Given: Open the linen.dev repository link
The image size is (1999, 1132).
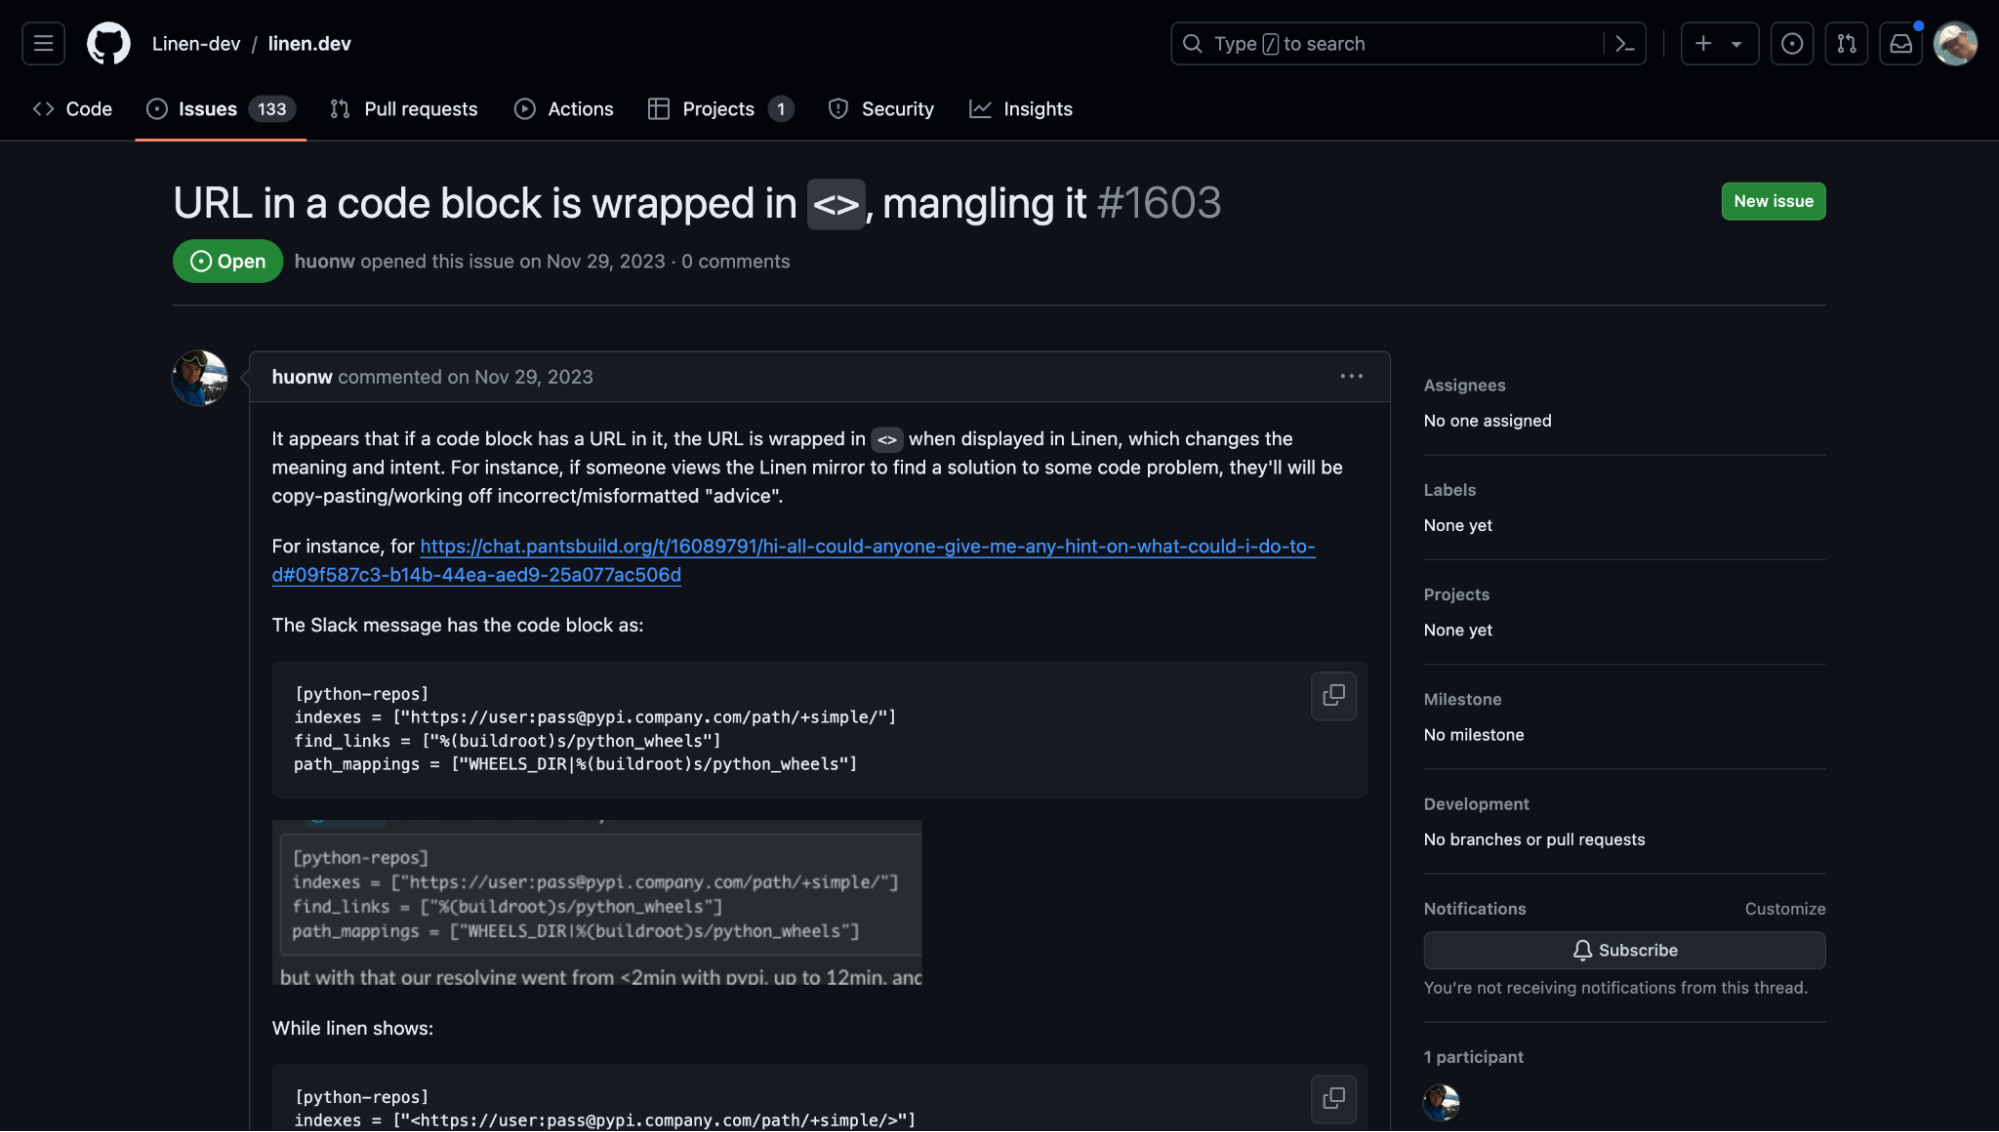Looking at the screenshot, I should (309, 44).
